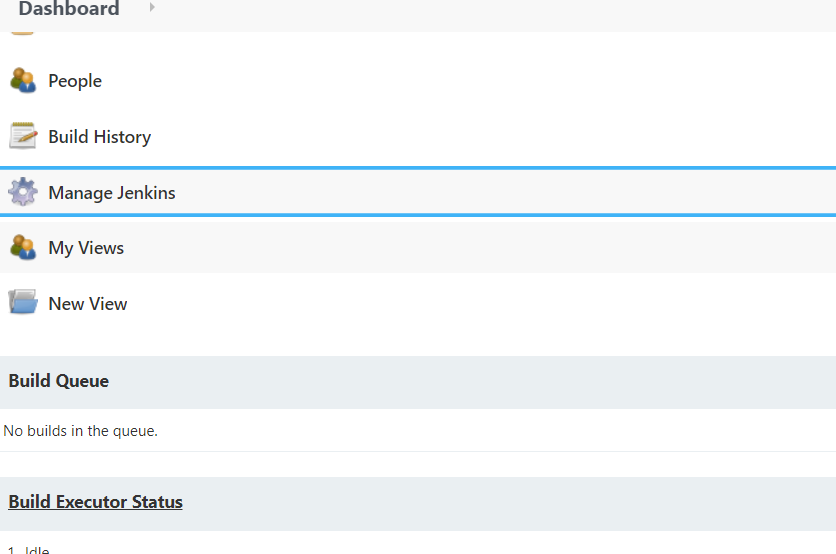Click the New View folder icon

point(23,302)
